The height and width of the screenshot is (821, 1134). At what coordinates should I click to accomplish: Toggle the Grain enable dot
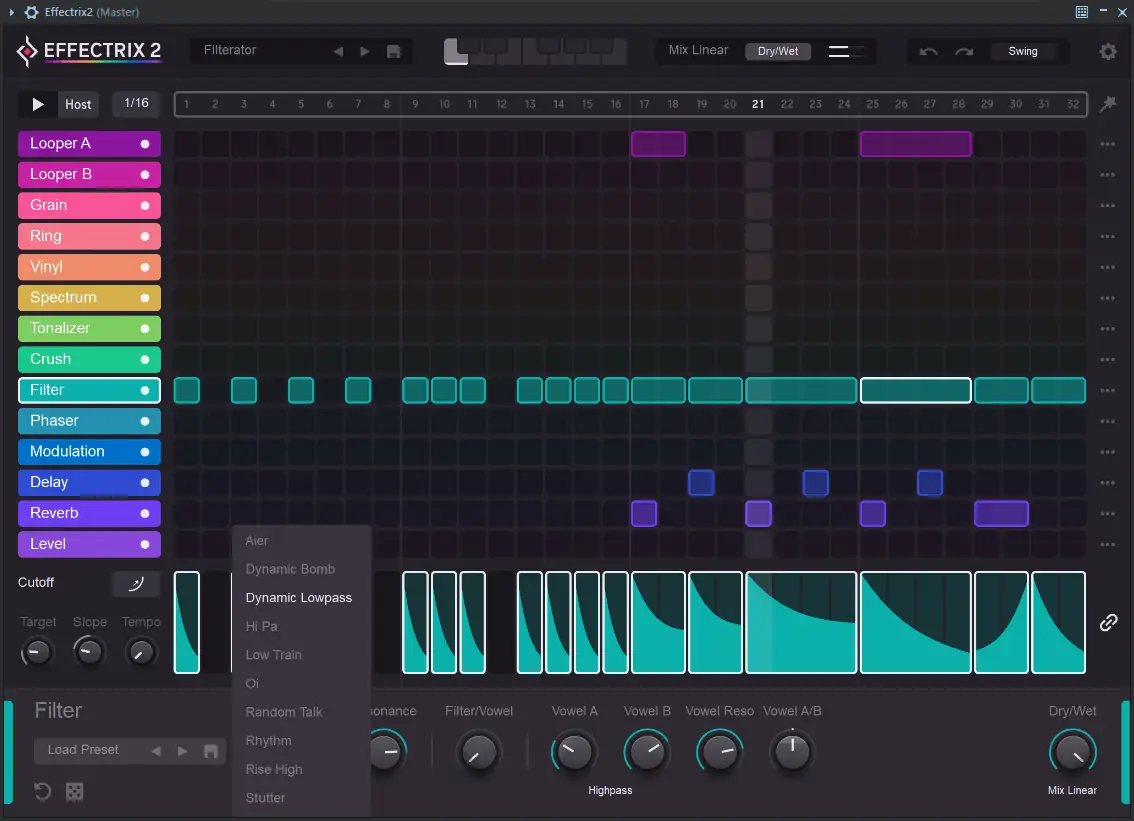pos(145,205)
